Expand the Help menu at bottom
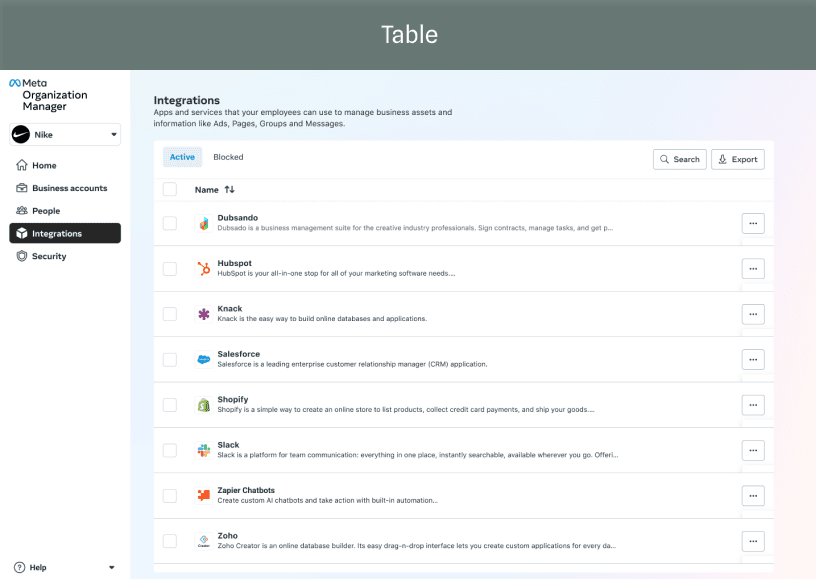 click(x=110, y=567)
